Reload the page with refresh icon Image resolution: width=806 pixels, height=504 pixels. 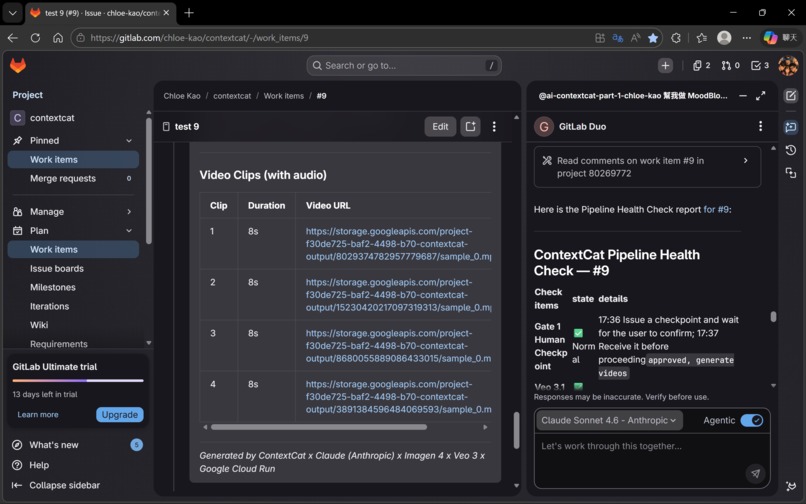click(35, 38)
